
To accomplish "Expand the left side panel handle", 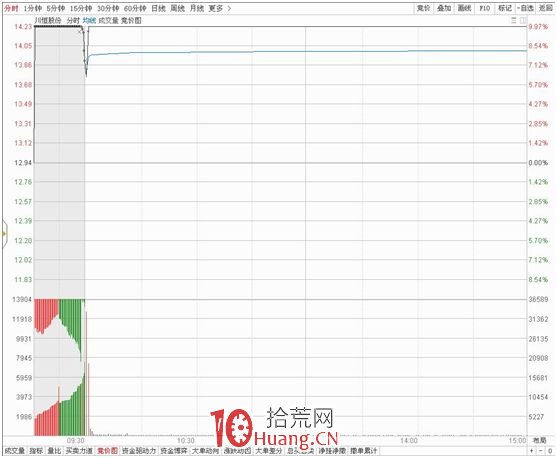I will pyautogui.click(x=5, y=233).
